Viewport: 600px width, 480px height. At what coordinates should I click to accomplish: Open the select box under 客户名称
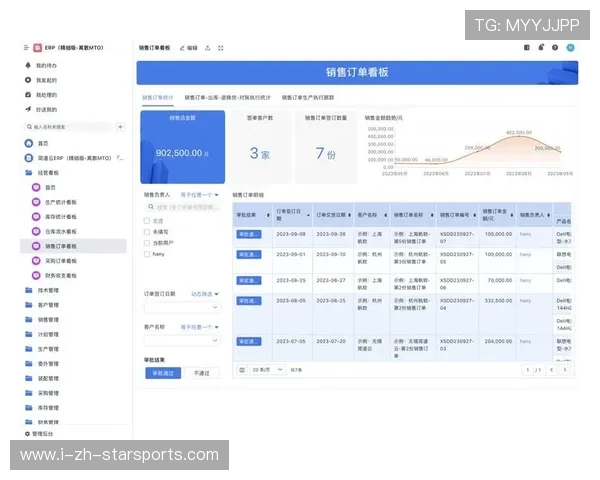point(182,340)
